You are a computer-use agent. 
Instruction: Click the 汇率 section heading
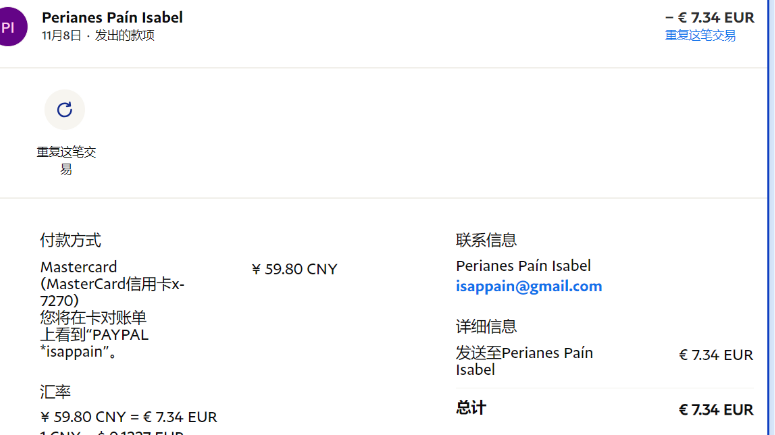pos(55,392)
